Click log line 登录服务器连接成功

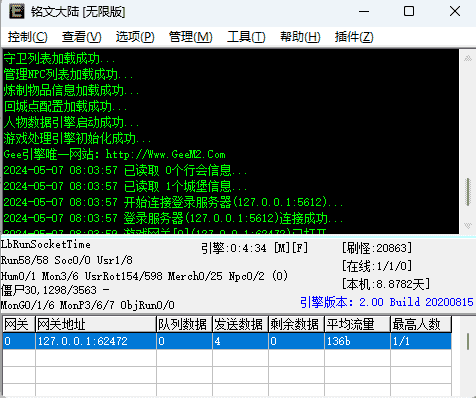pyautogui.click(x=173, y=218)
